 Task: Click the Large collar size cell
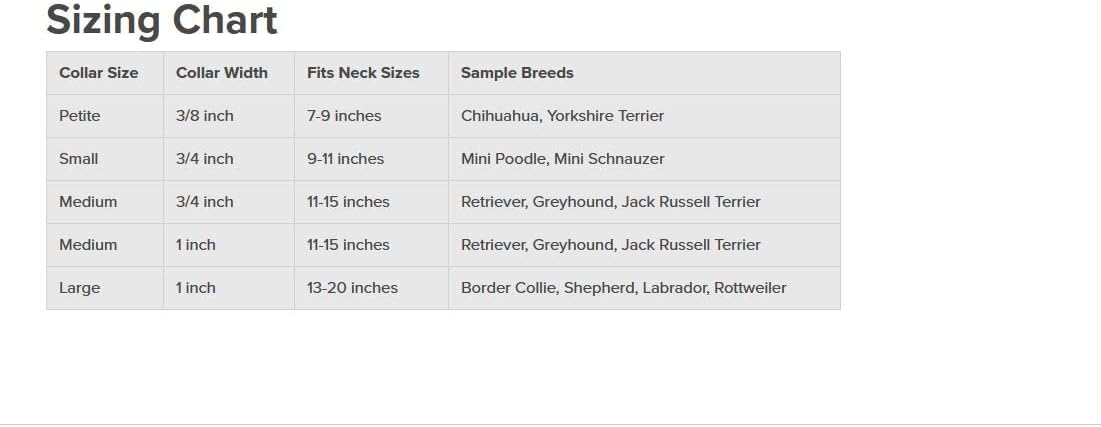80,288
